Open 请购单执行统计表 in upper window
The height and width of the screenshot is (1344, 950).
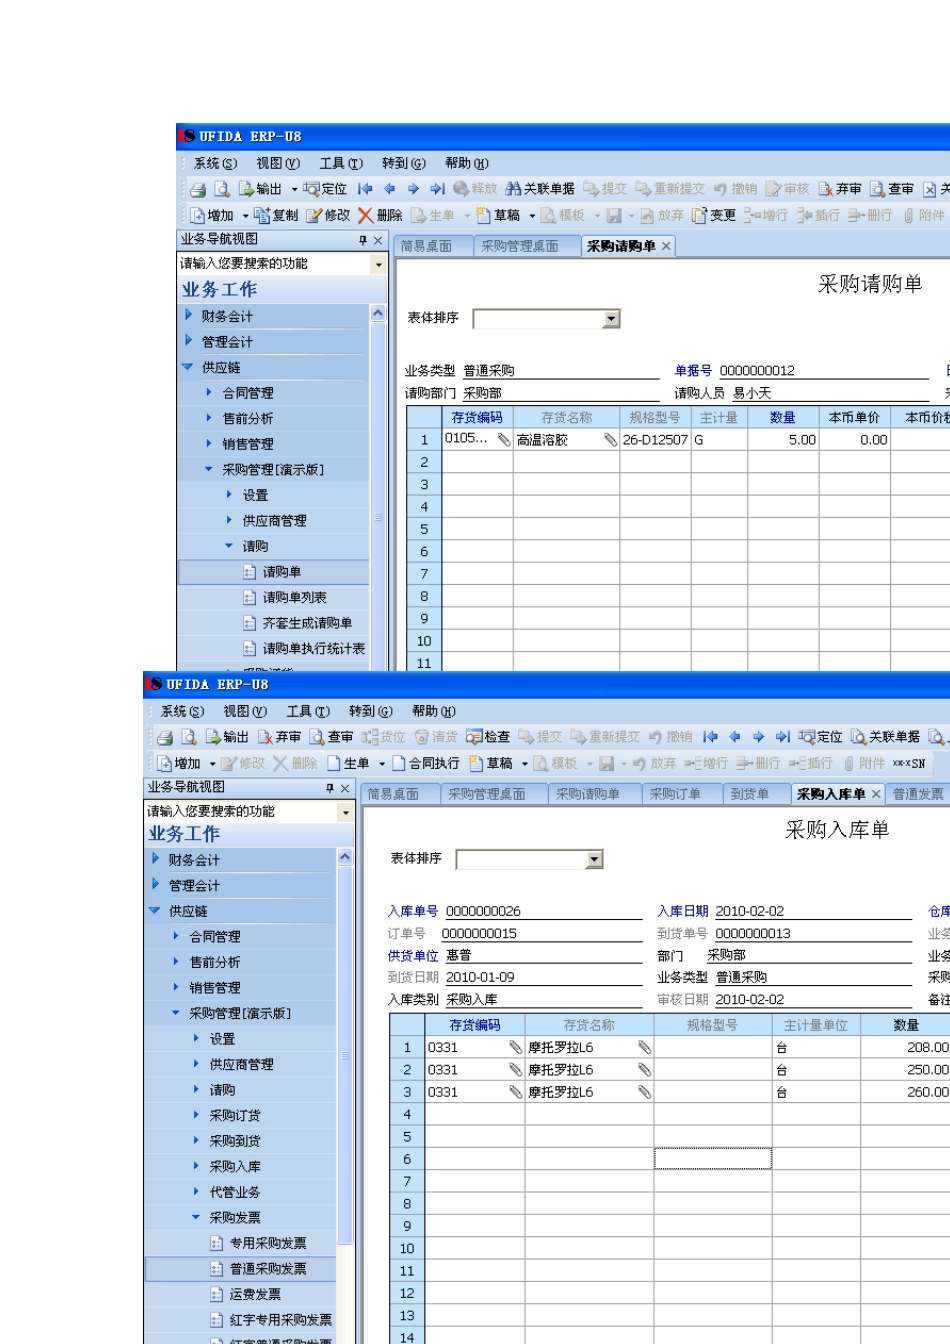pyautogui.click(x=314, y=649)
